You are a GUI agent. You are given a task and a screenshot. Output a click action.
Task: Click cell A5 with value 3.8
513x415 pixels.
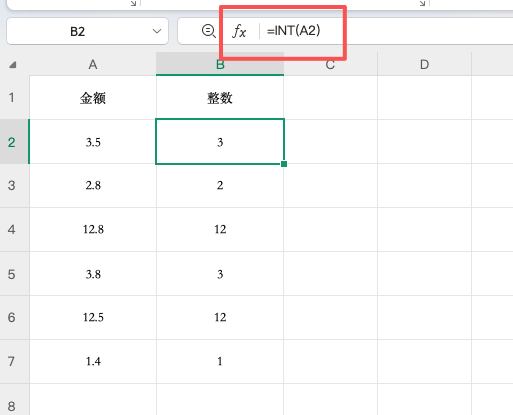[93, 274]
